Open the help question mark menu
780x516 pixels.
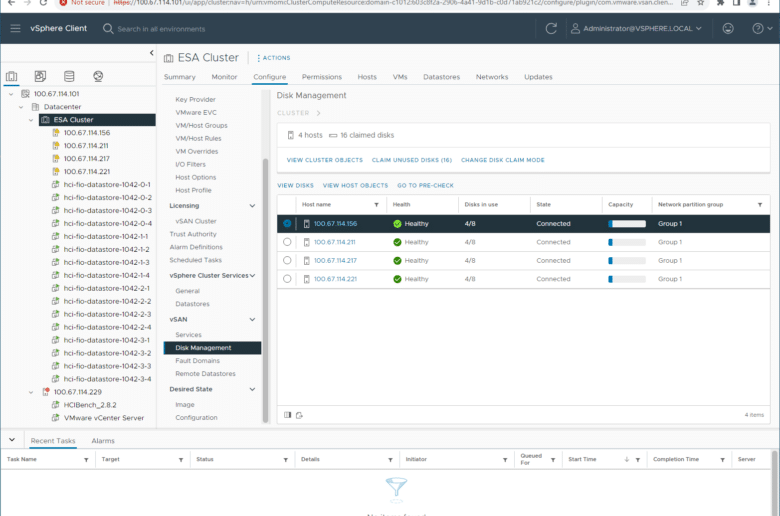tap(762, 28)
